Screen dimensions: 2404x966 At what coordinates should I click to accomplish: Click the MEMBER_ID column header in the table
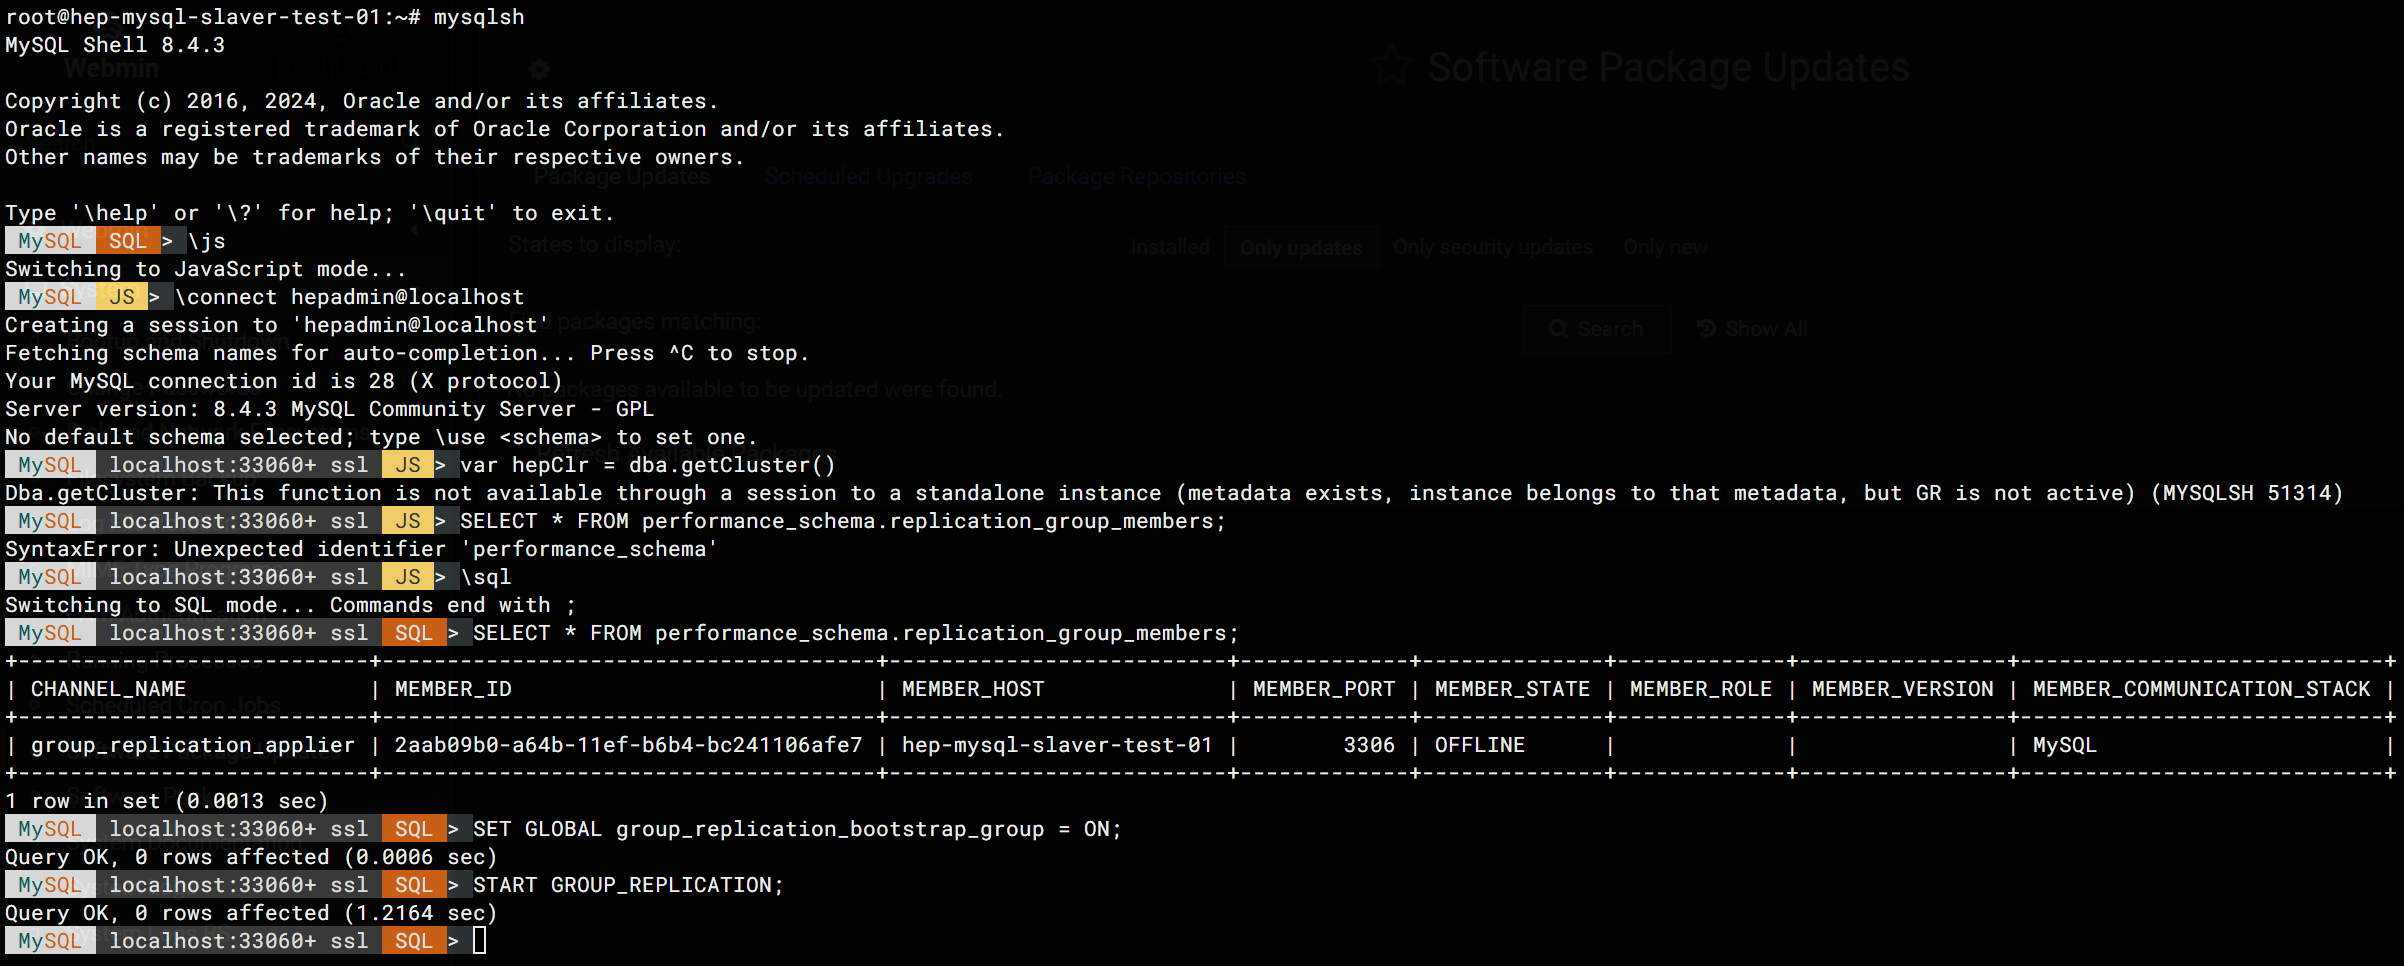click(453, 689)
